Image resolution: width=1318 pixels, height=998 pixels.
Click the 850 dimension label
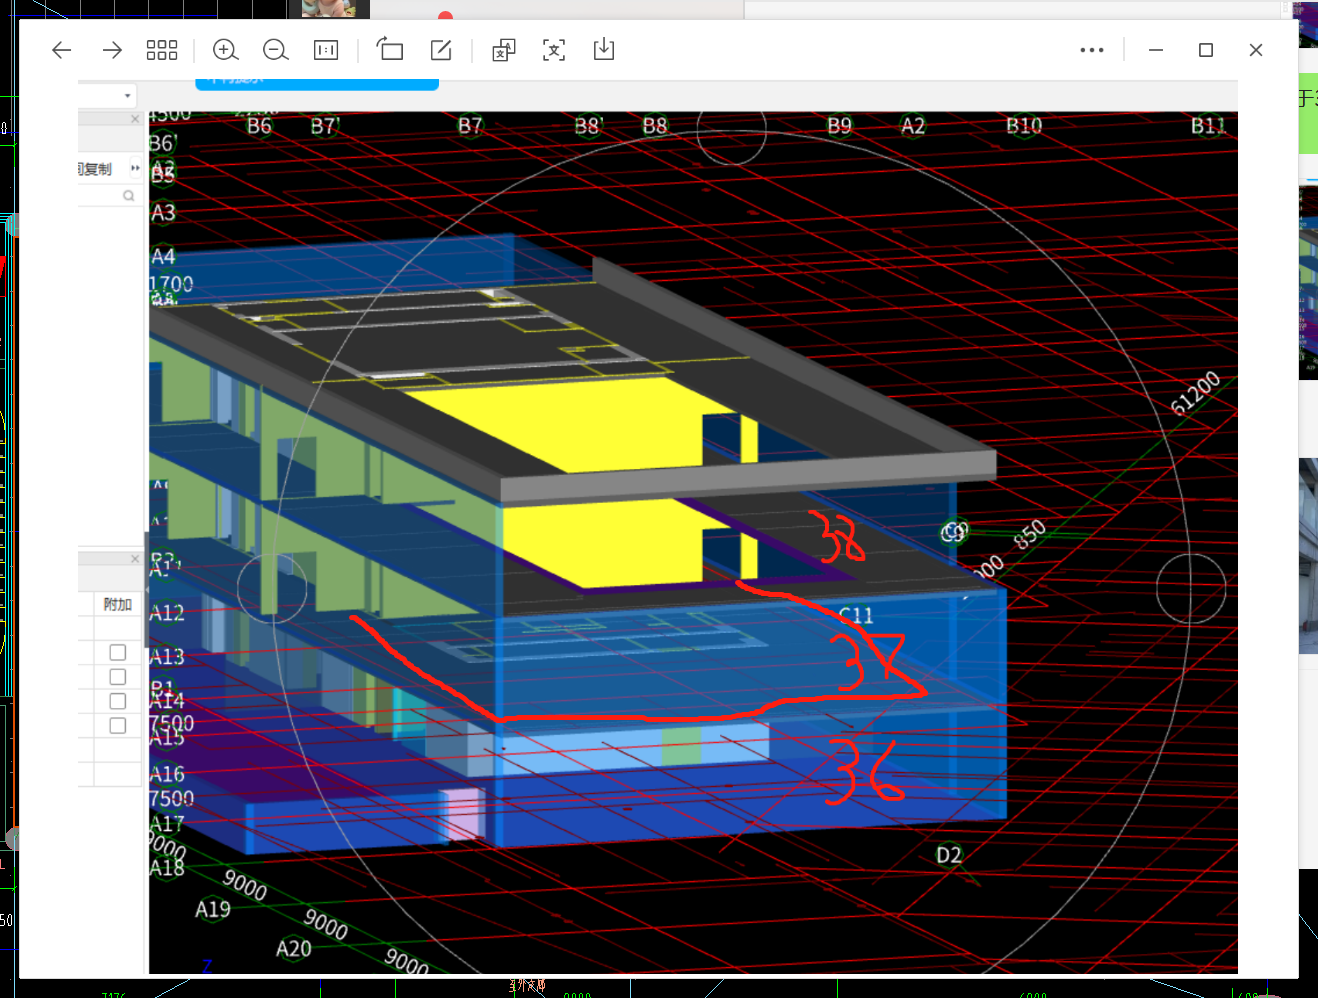[1030, 535]
